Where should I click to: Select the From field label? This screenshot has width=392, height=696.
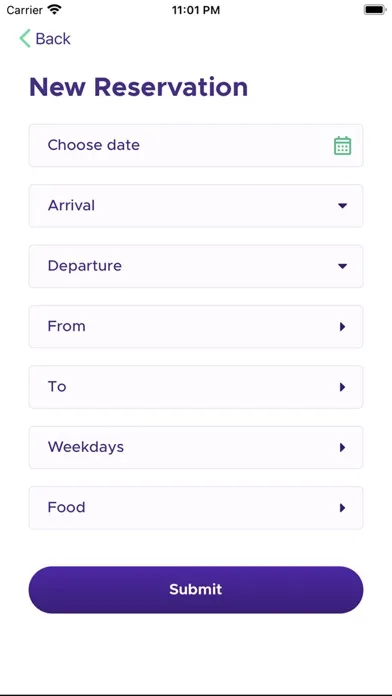point(67,326)
